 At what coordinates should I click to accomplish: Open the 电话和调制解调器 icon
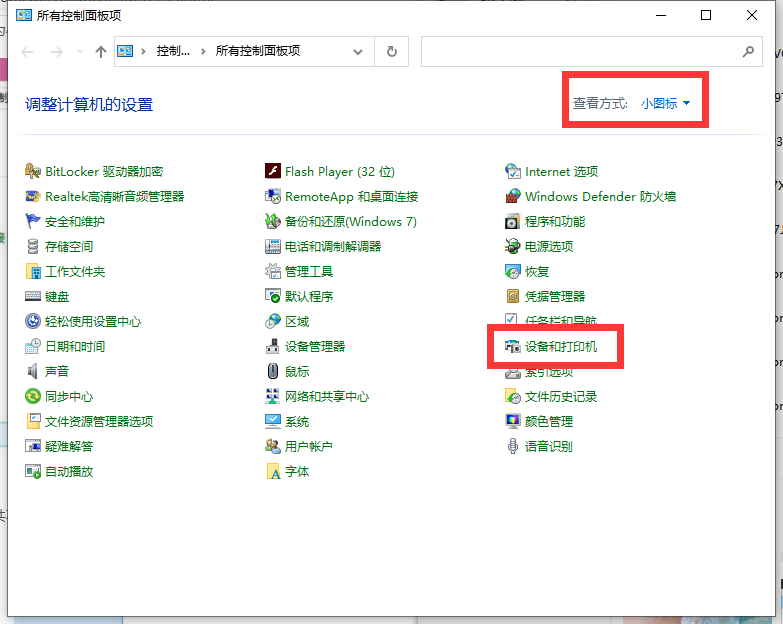(x=273, y=247)
